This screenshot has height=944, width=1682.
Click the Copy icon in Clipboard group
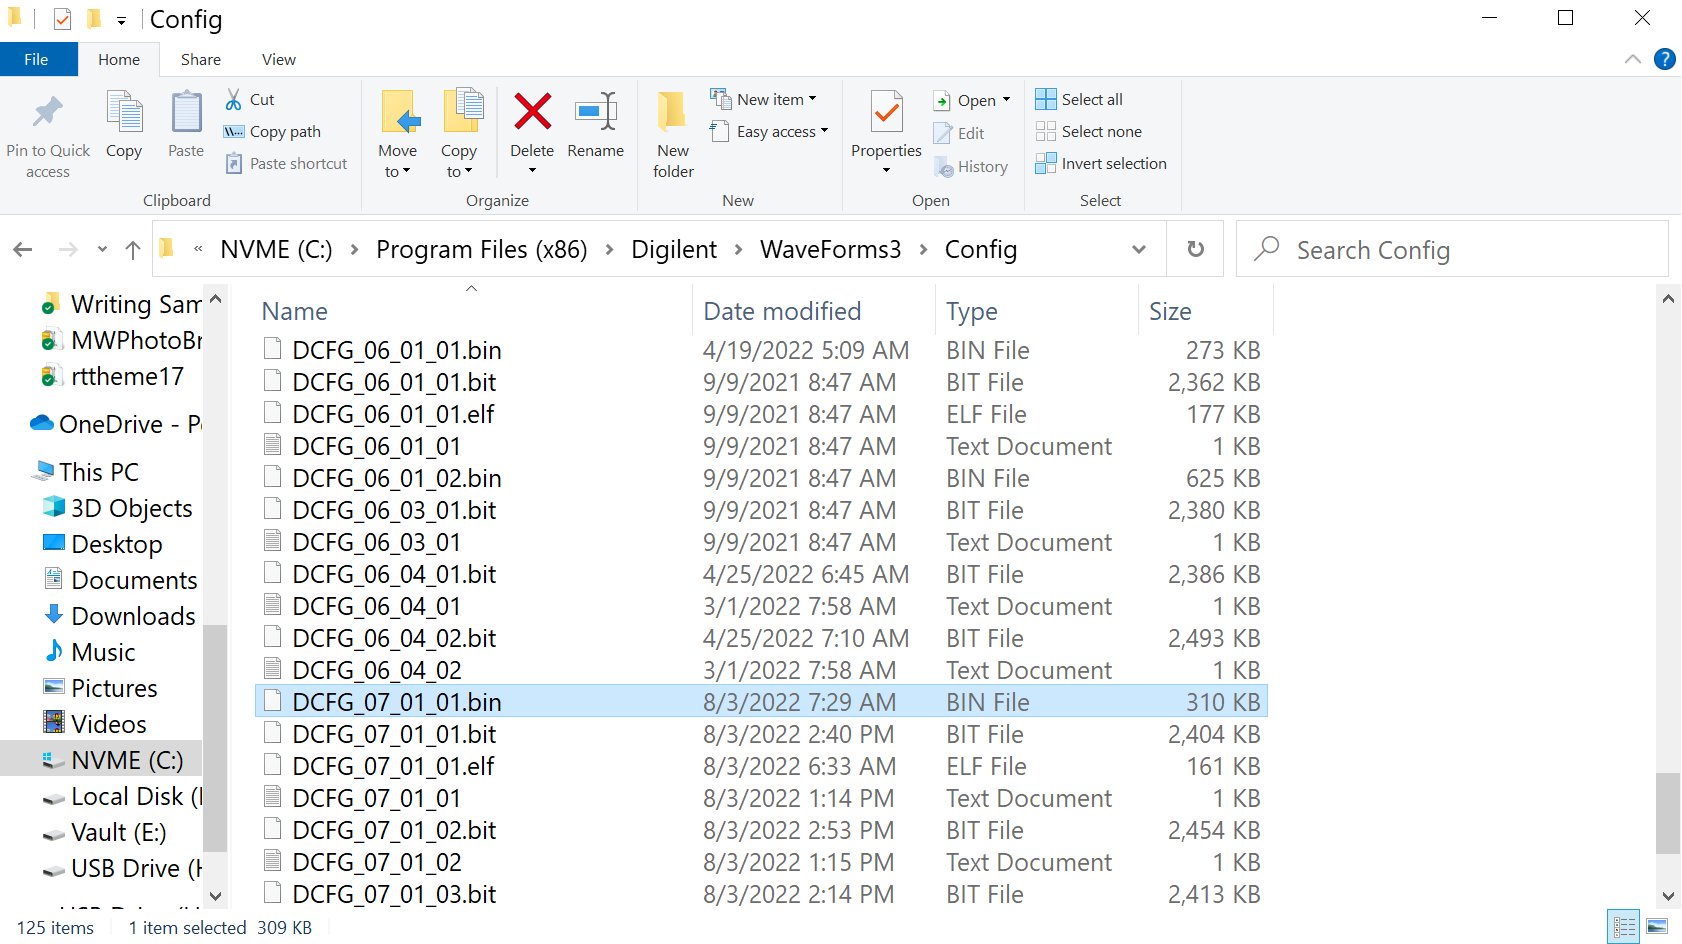coord(124,112)
